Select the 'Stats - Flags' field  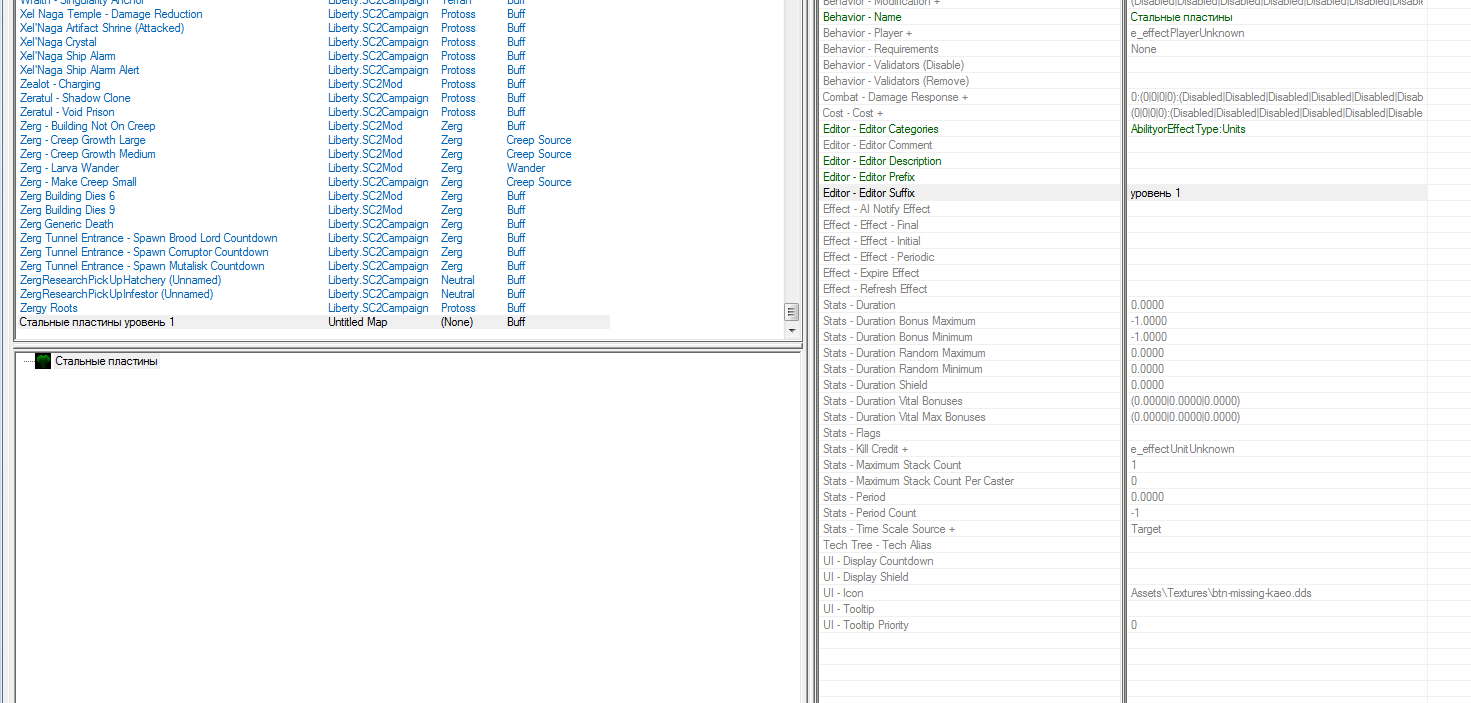(x=851, y=433)
